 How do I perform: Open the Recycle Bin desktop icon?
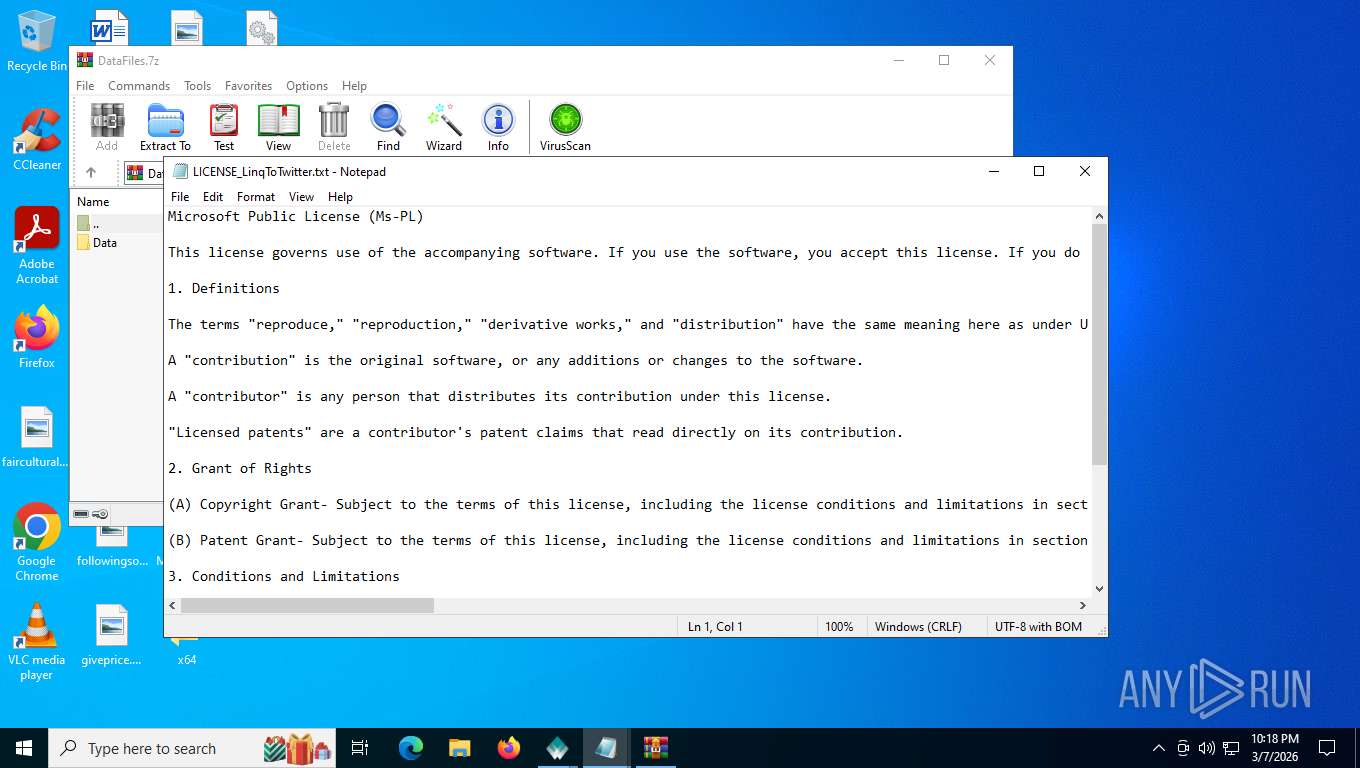[37, 42]
